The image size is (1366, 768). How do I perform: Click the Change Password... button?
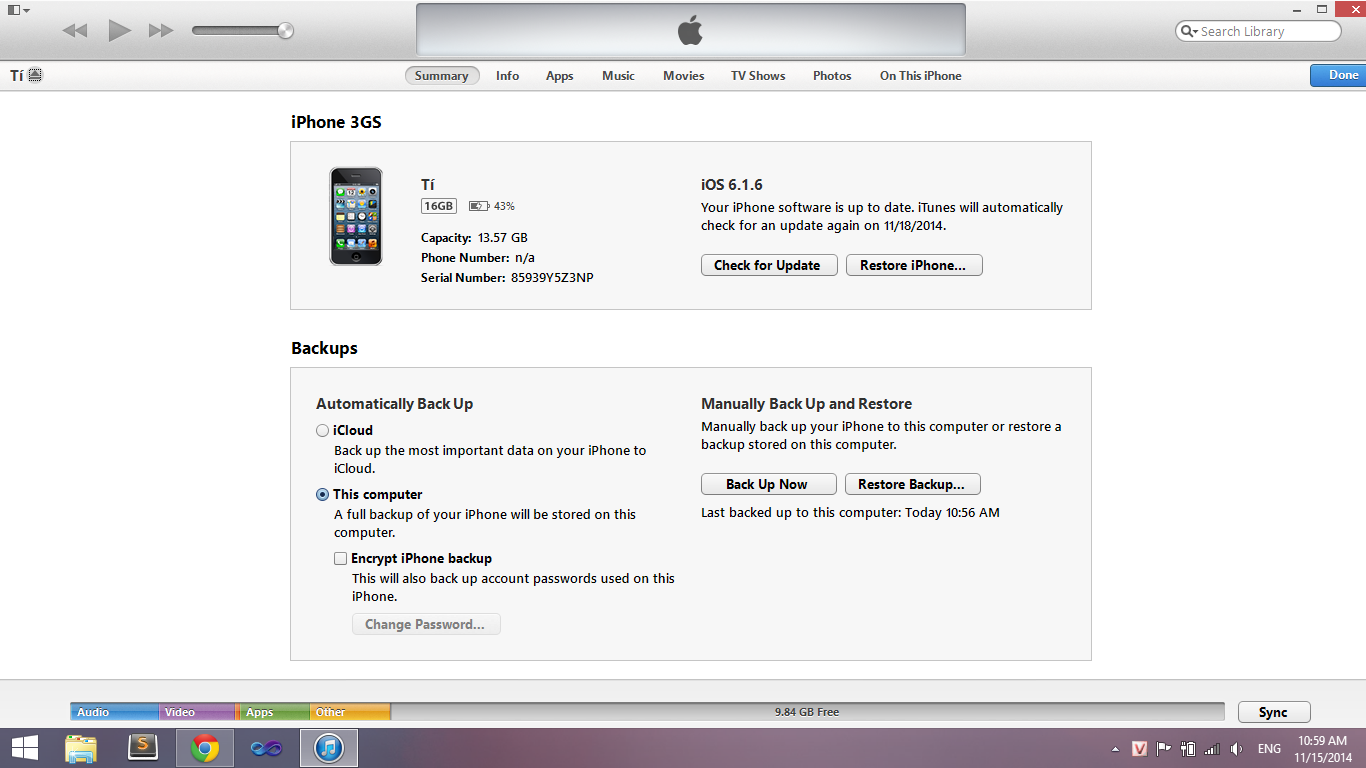[x=426, y=624]
